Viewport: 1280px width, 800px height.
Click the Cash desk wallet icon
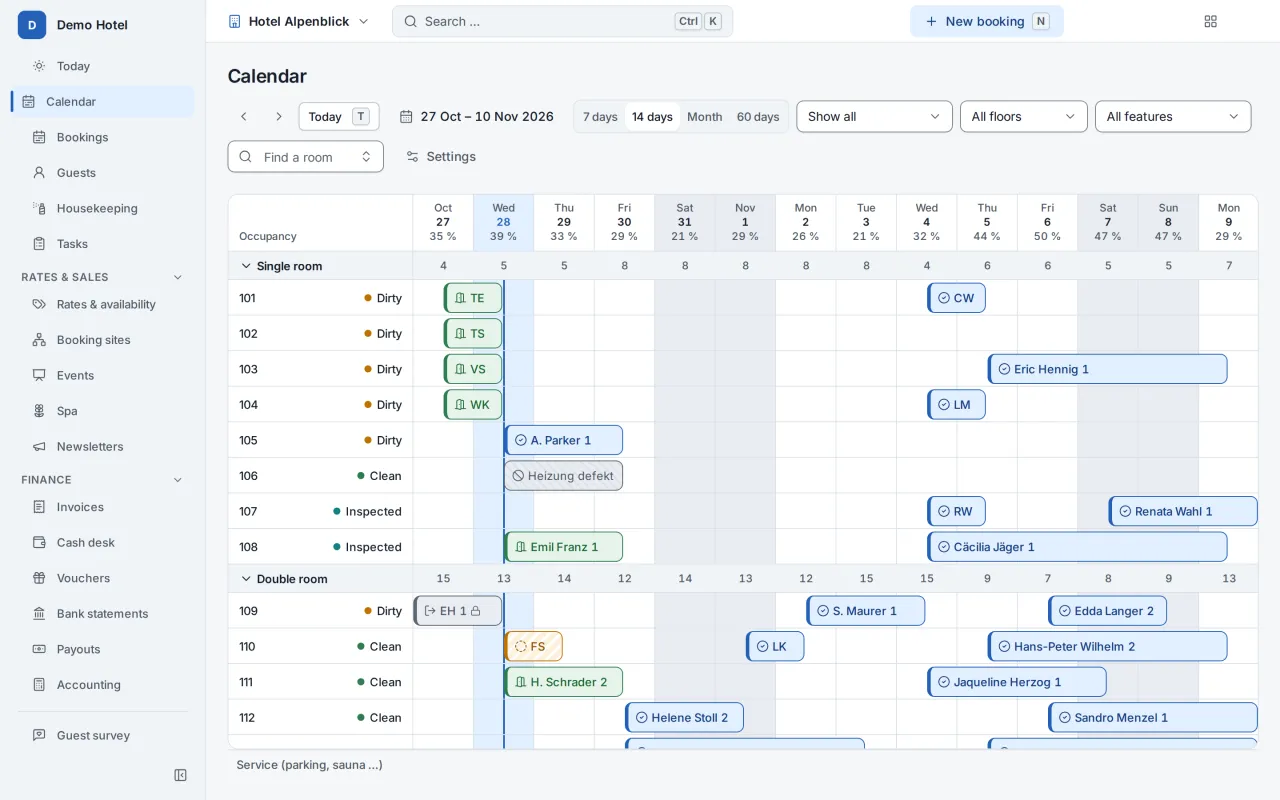39,543
